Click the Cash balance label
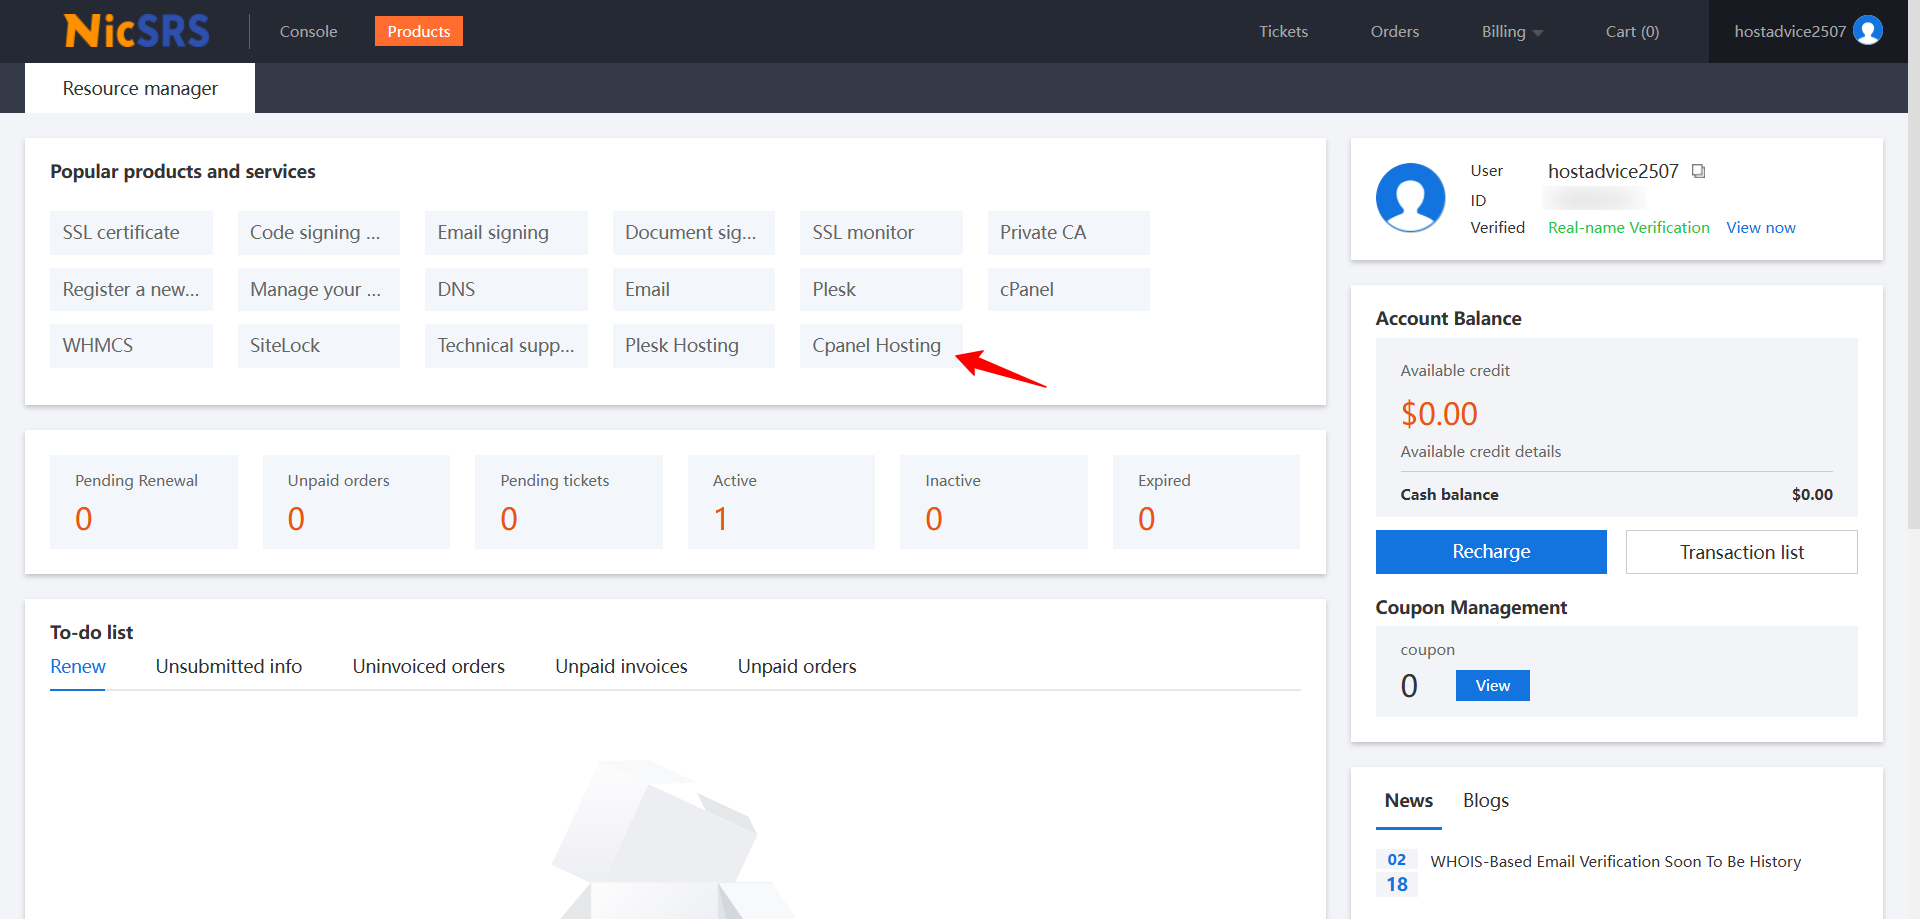 [1449, 494]
